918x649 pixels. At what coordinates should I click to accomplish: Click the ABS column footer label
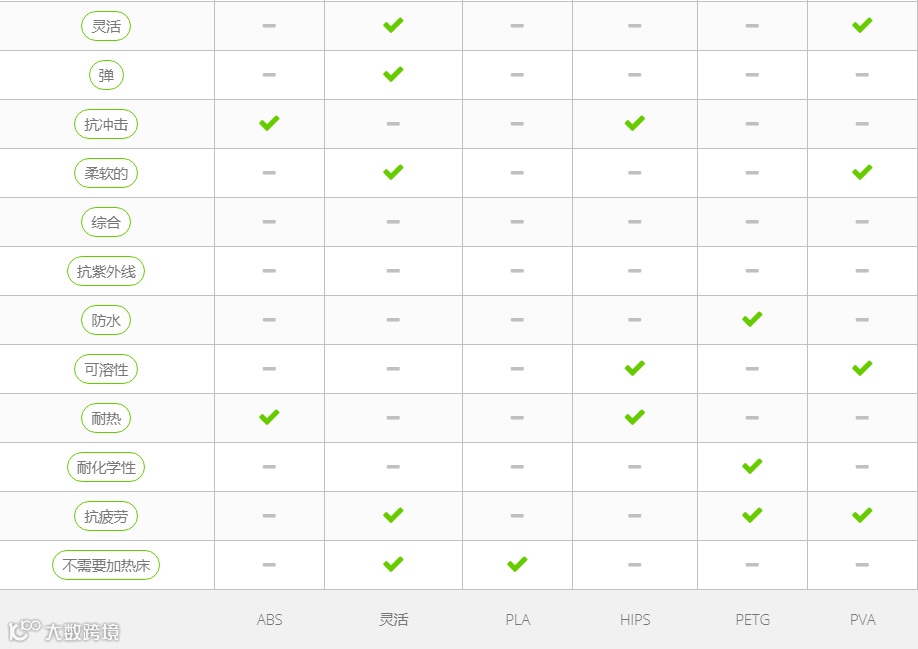pos(269,620)
